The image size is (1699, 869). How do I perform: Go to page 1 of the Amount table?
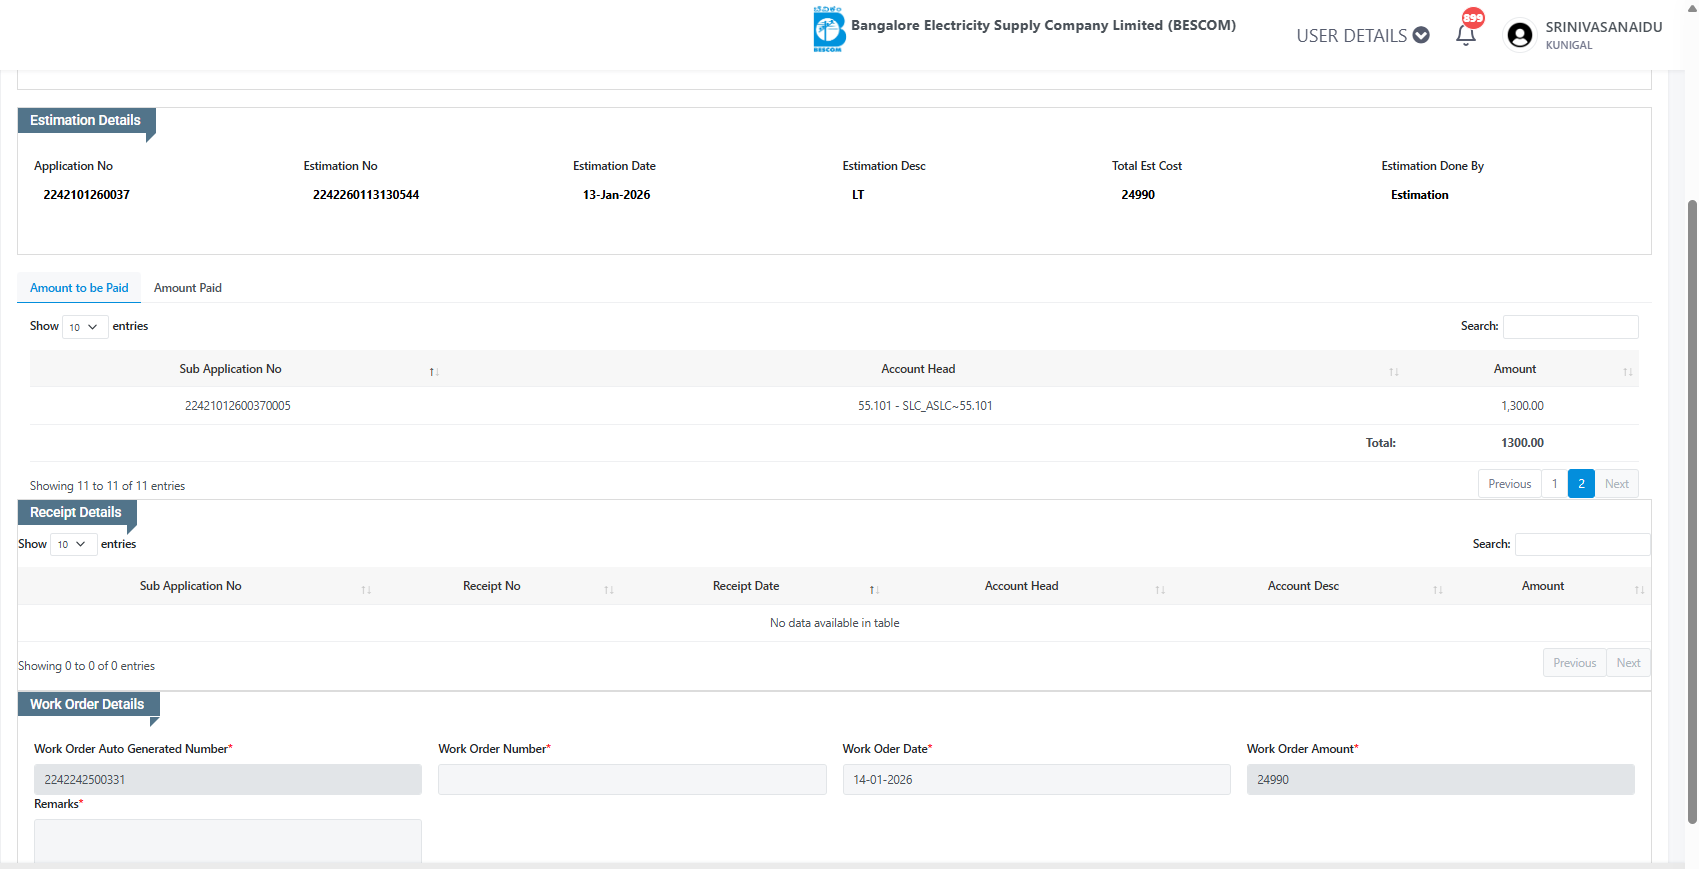(1554, 484)
